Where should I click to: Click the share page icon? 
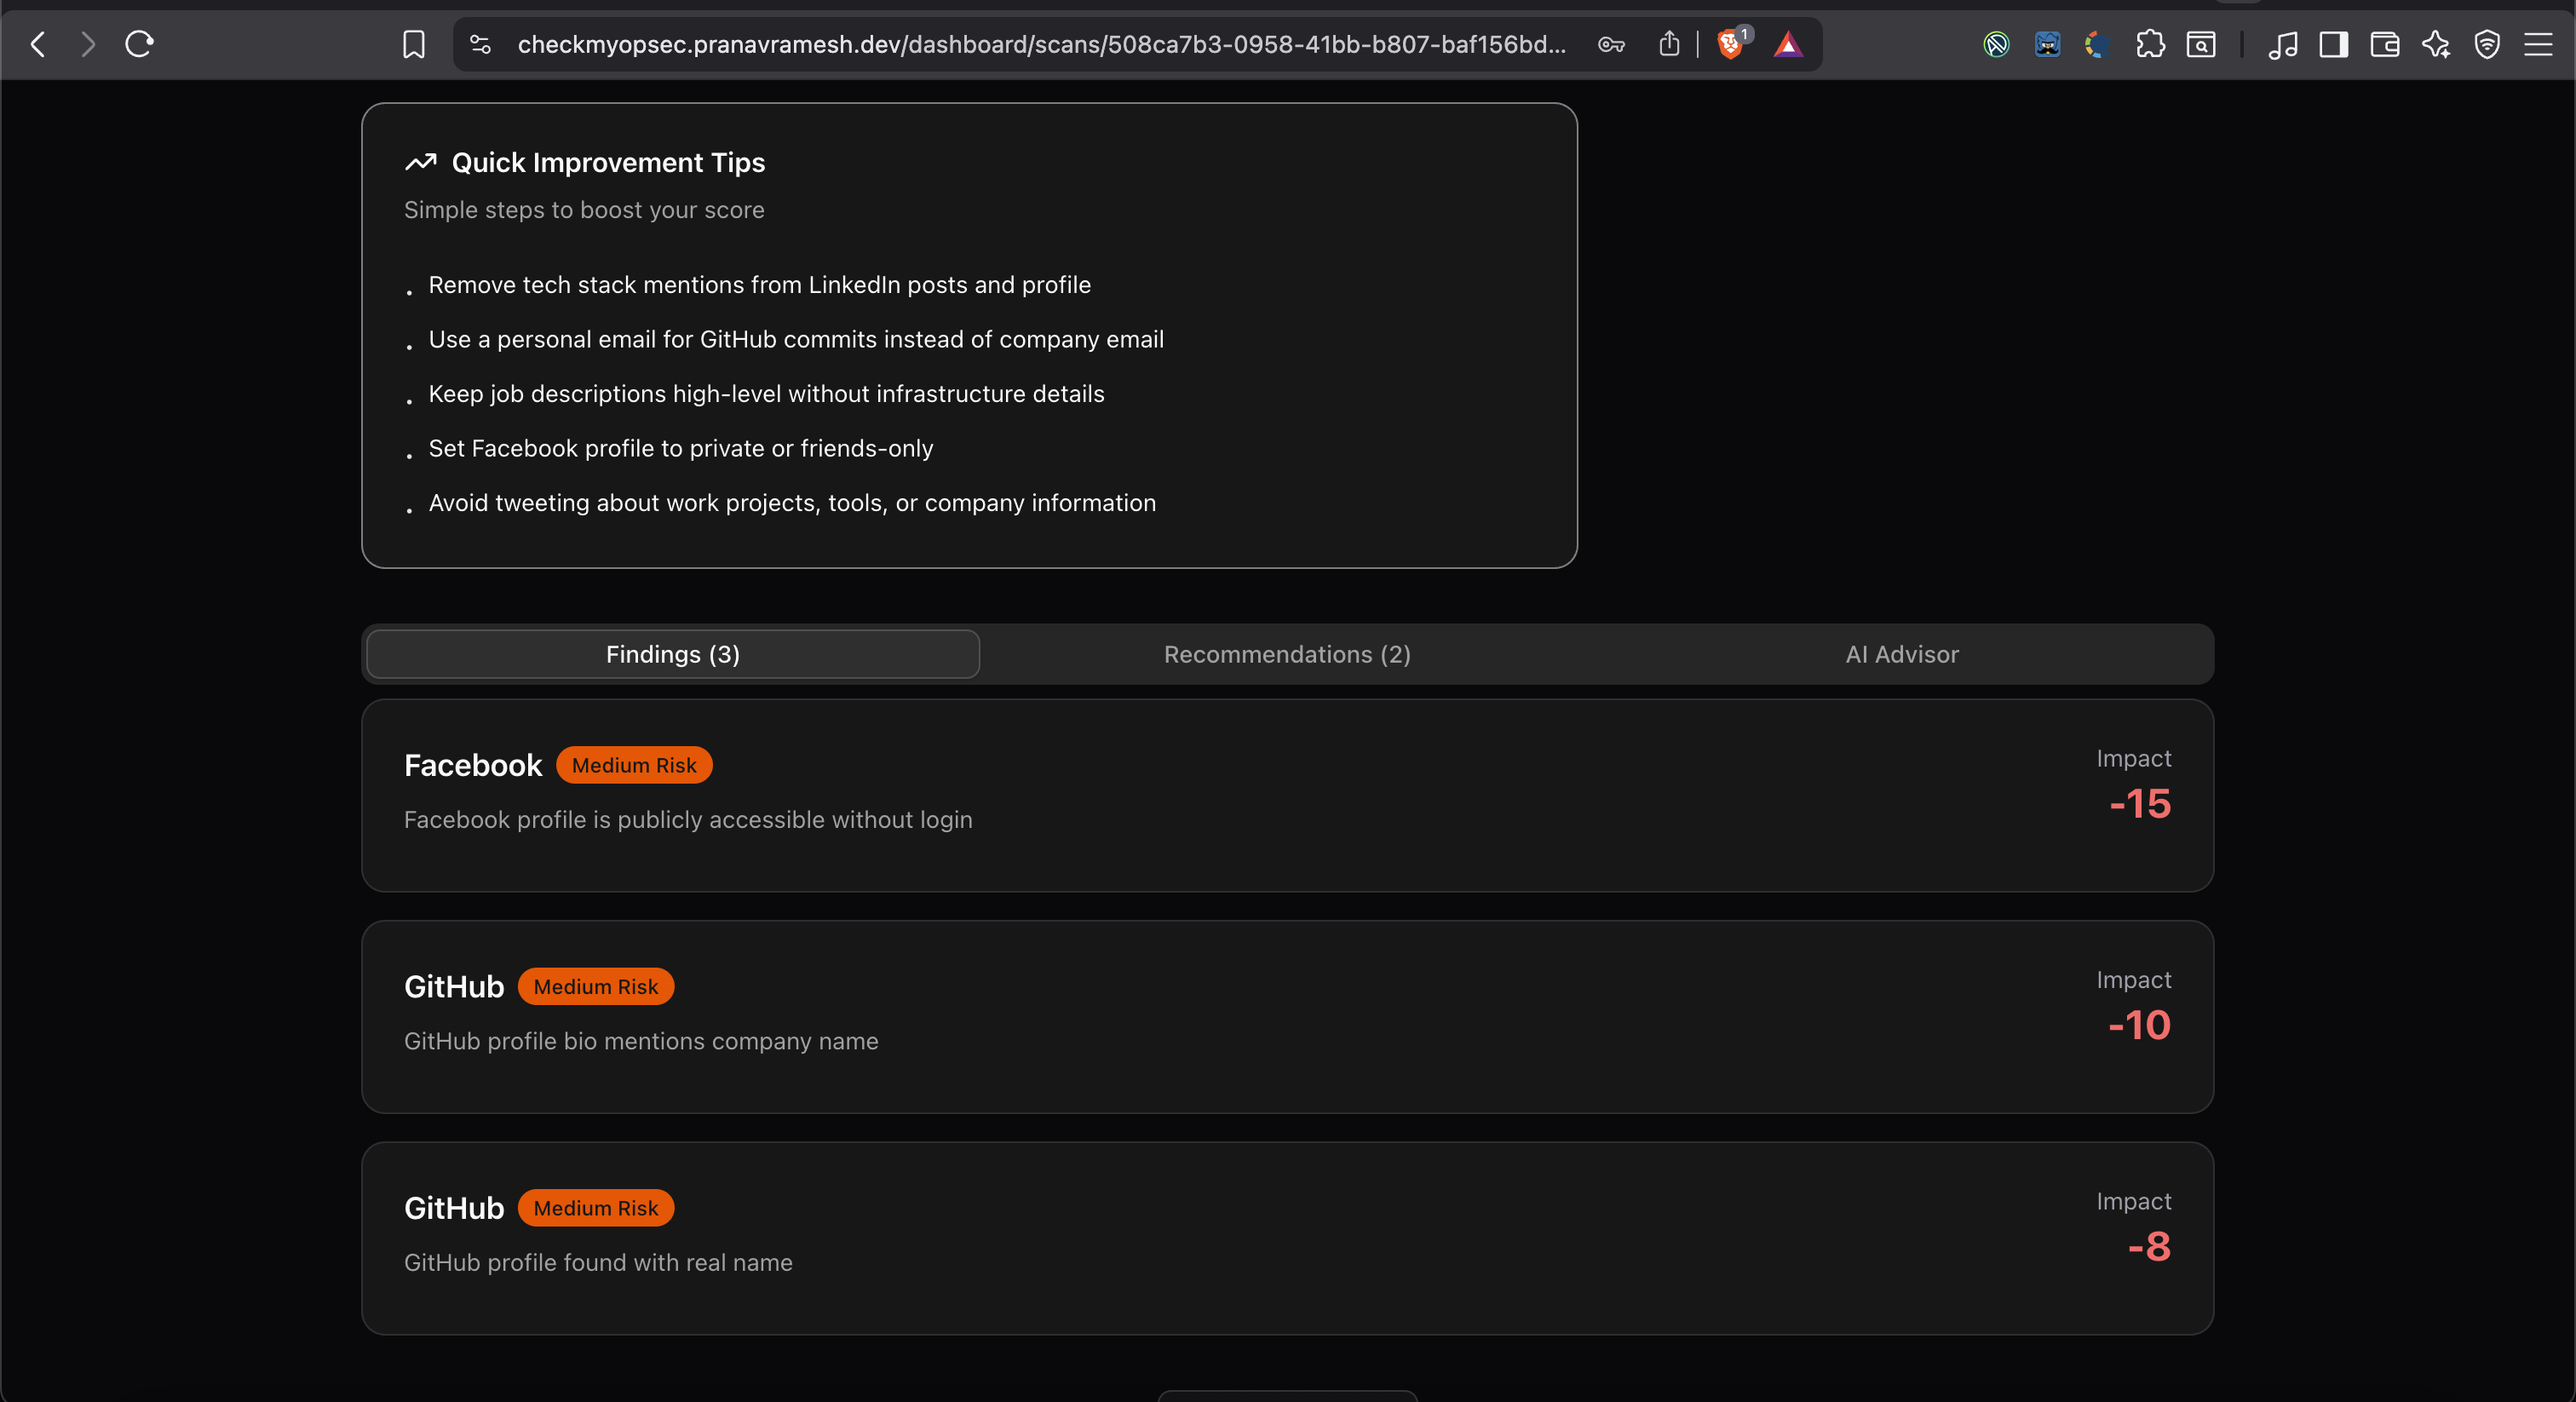click(x=1669, y=44)
